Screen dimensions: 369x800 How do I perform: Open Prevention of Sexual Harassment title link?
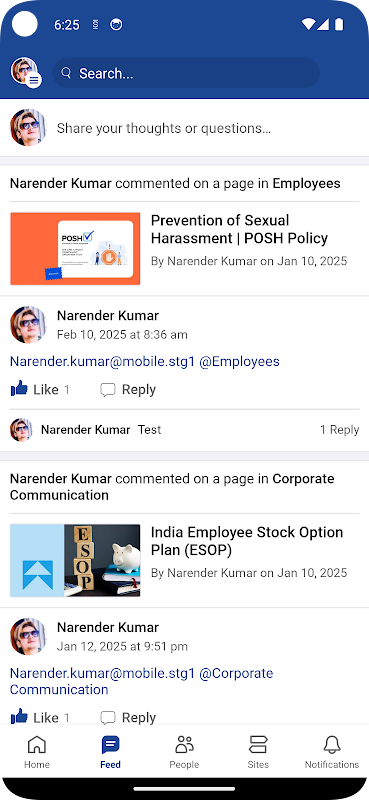click(239, 229)
